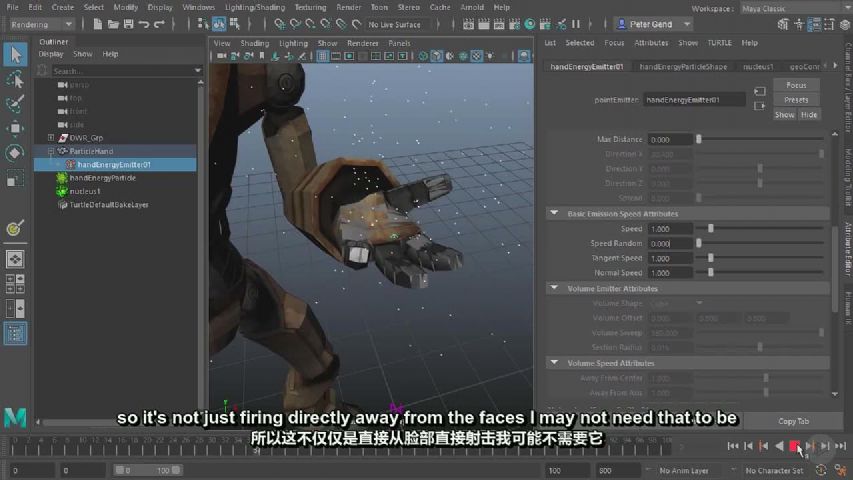
Task: Expand the DWR_Grp node
Action: tap(51, 138)
